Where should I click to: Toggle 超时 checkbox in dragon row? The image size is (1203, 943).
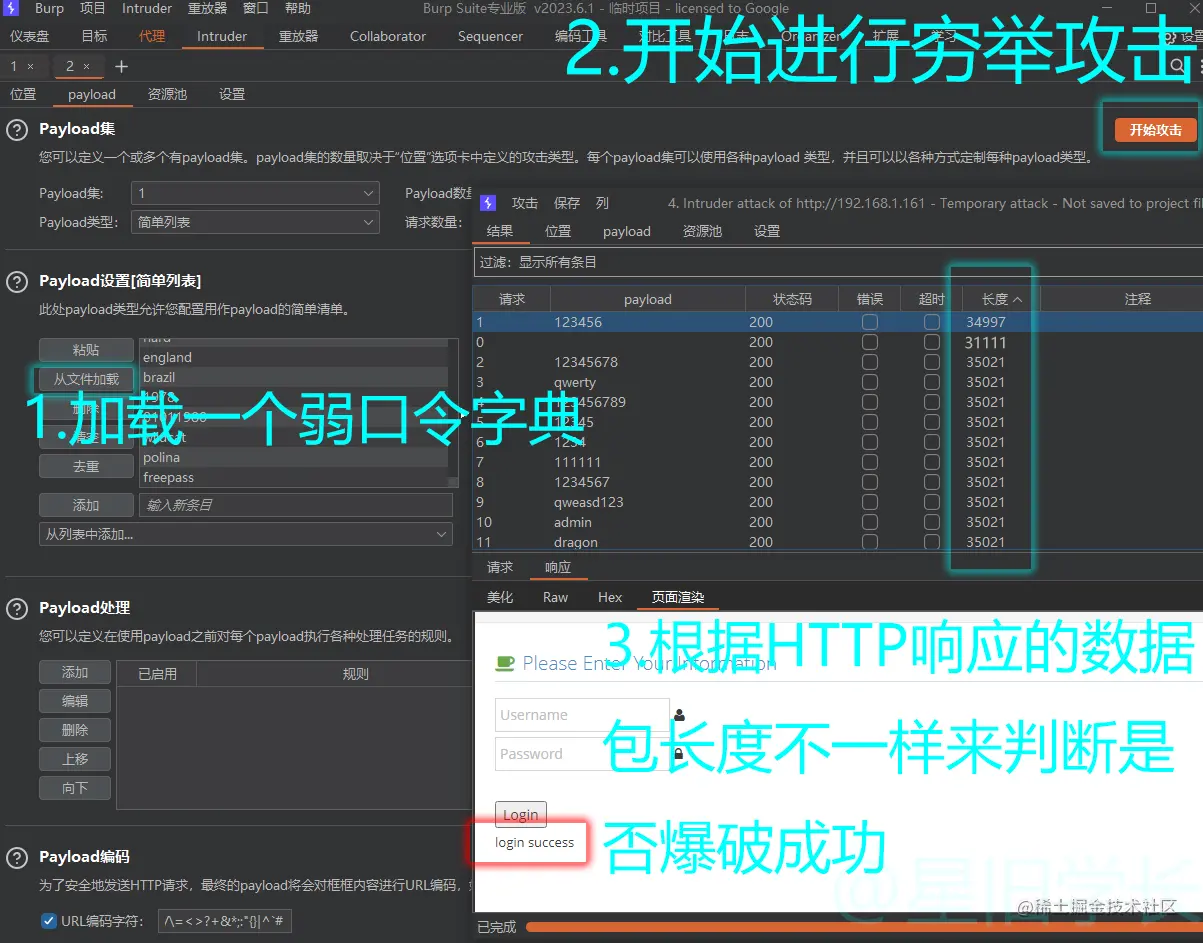pyautogui.click(x=931, y=542)
